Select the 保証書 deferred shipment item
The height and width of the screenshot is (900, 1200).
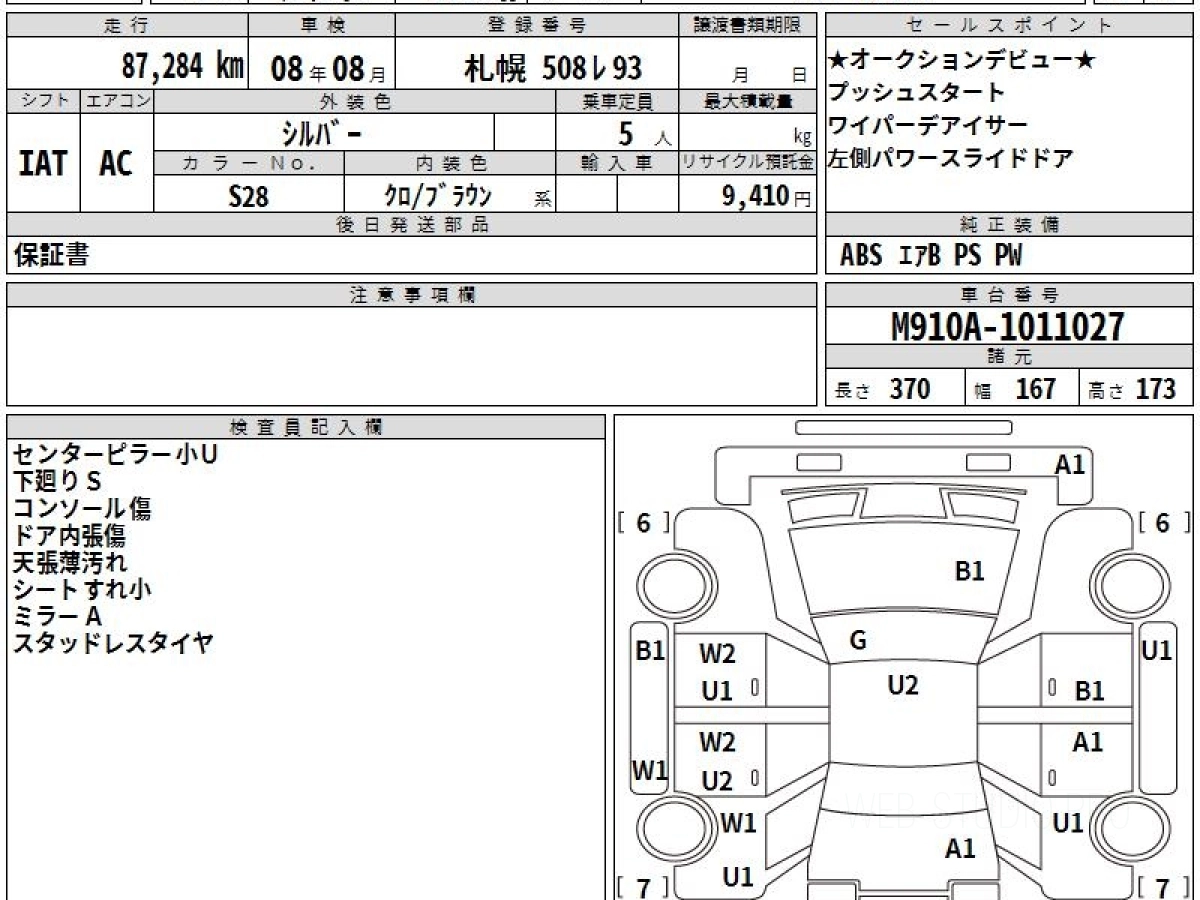tap(51, 255)
